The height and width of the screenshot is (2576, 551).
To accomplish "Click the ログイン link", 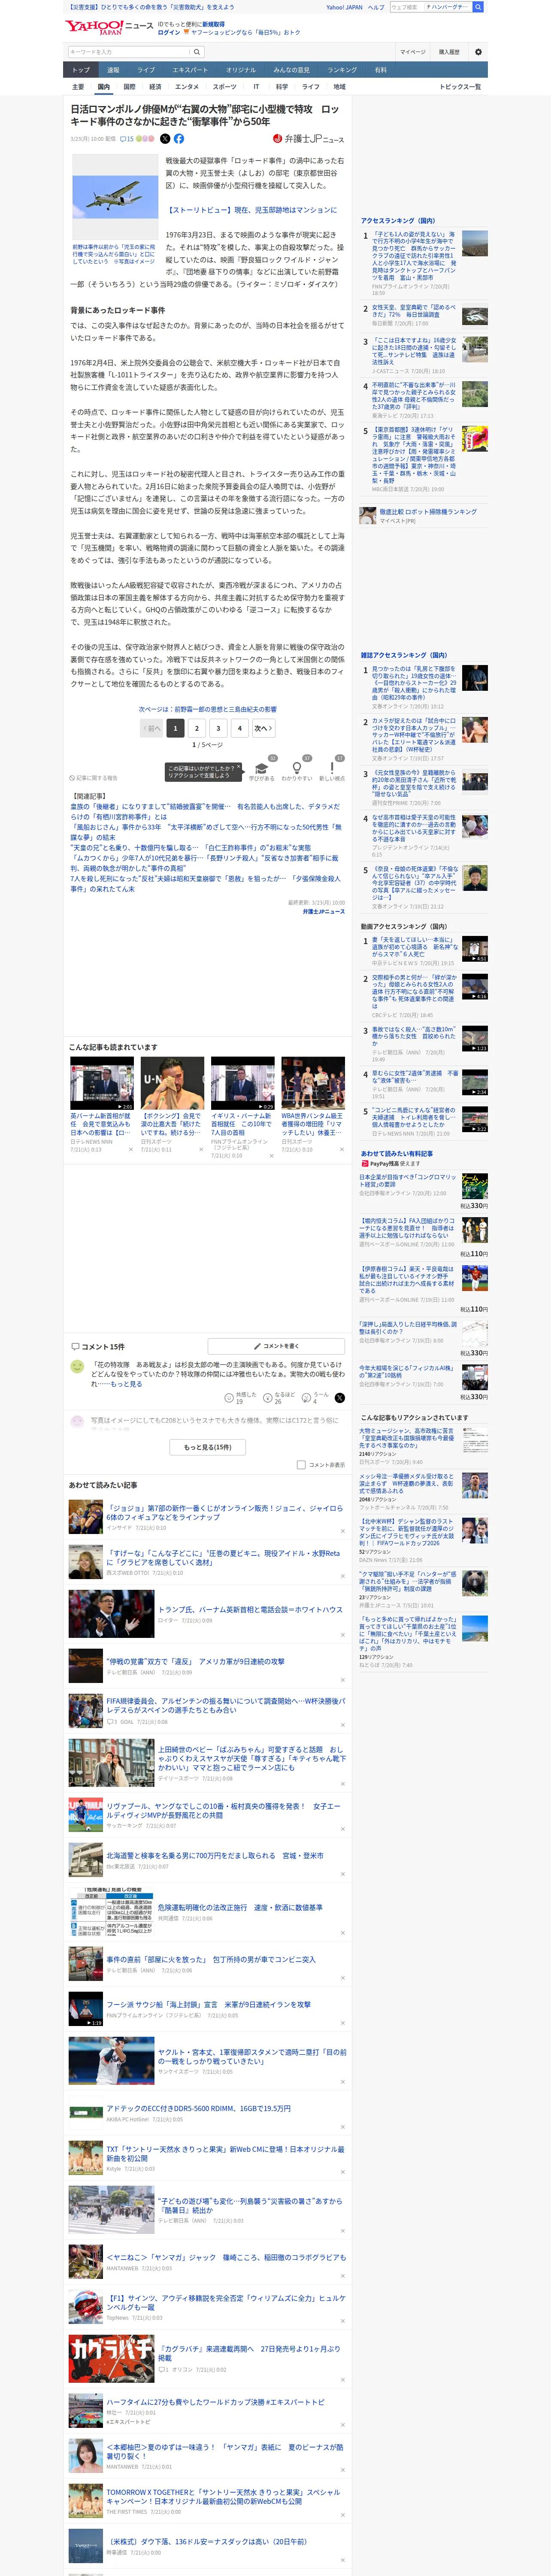I will pyautogui.click(x=169, y=32).
